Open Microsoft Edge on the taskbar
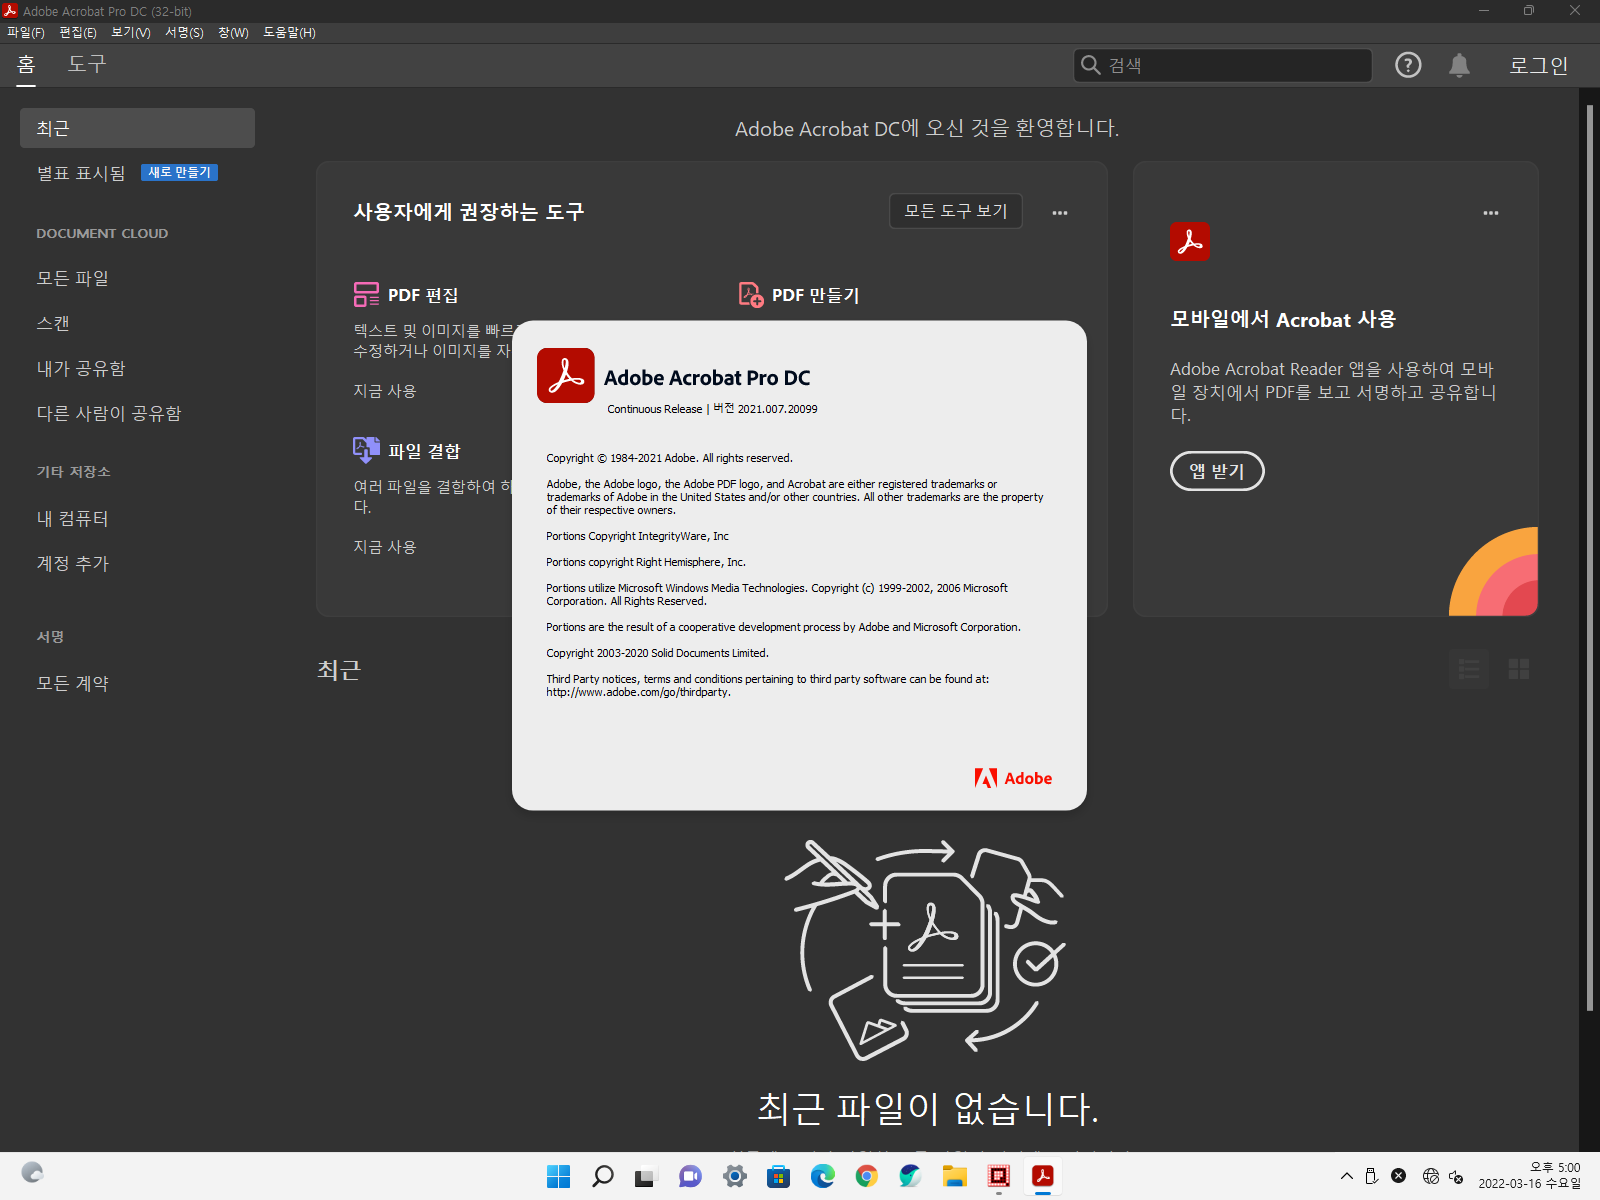Viewport: 1600px width, 1200px height. coord(823,1176)
